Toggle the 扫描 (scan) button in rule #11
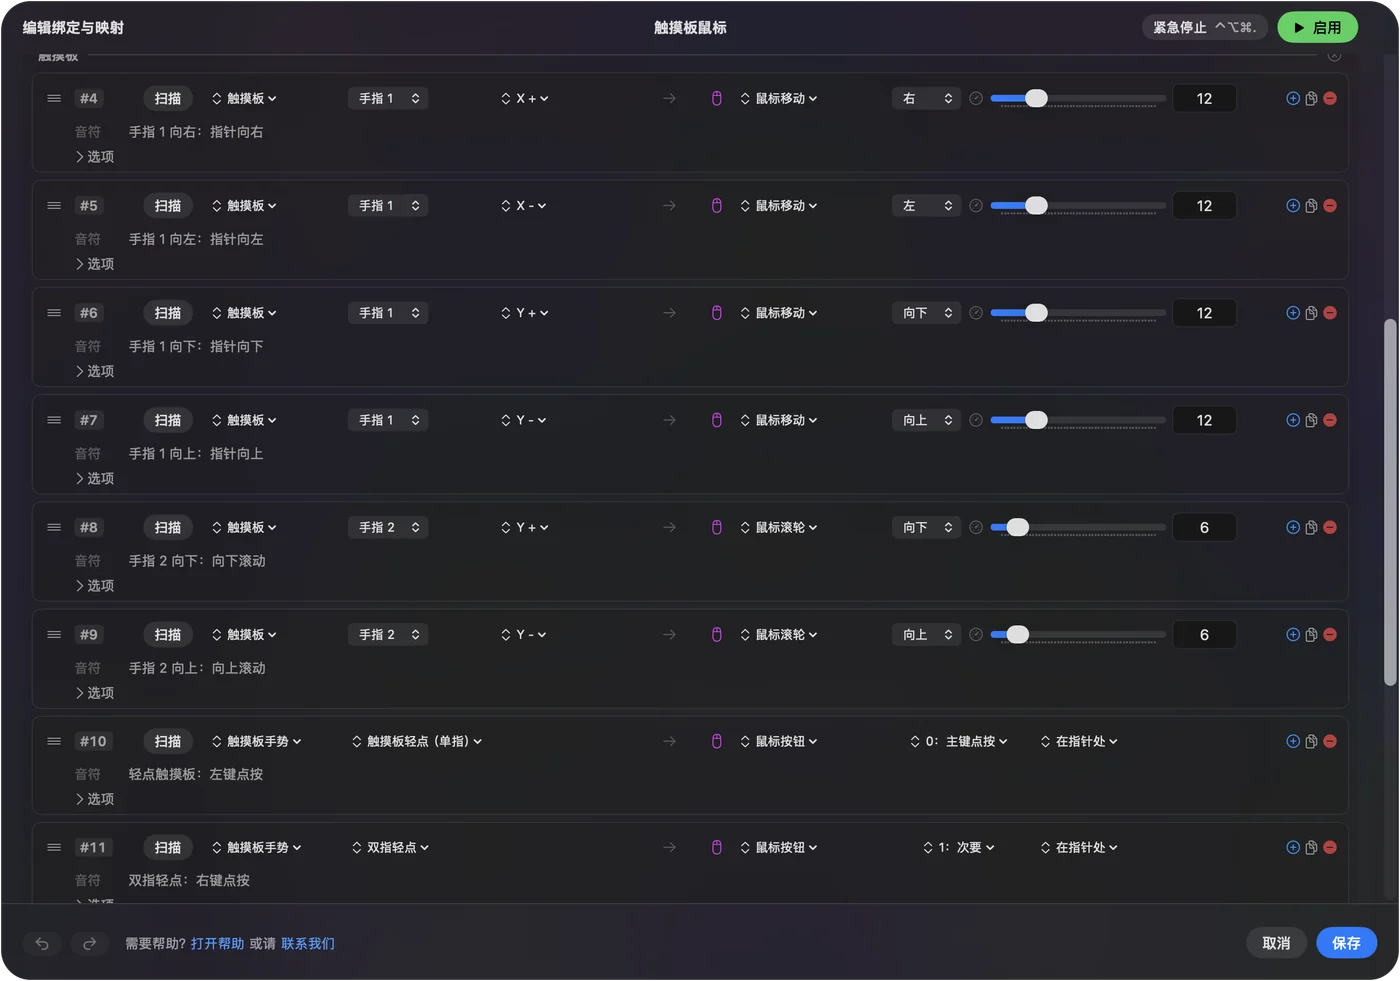Screen dimensions: 1400x981 coord(168,847)
